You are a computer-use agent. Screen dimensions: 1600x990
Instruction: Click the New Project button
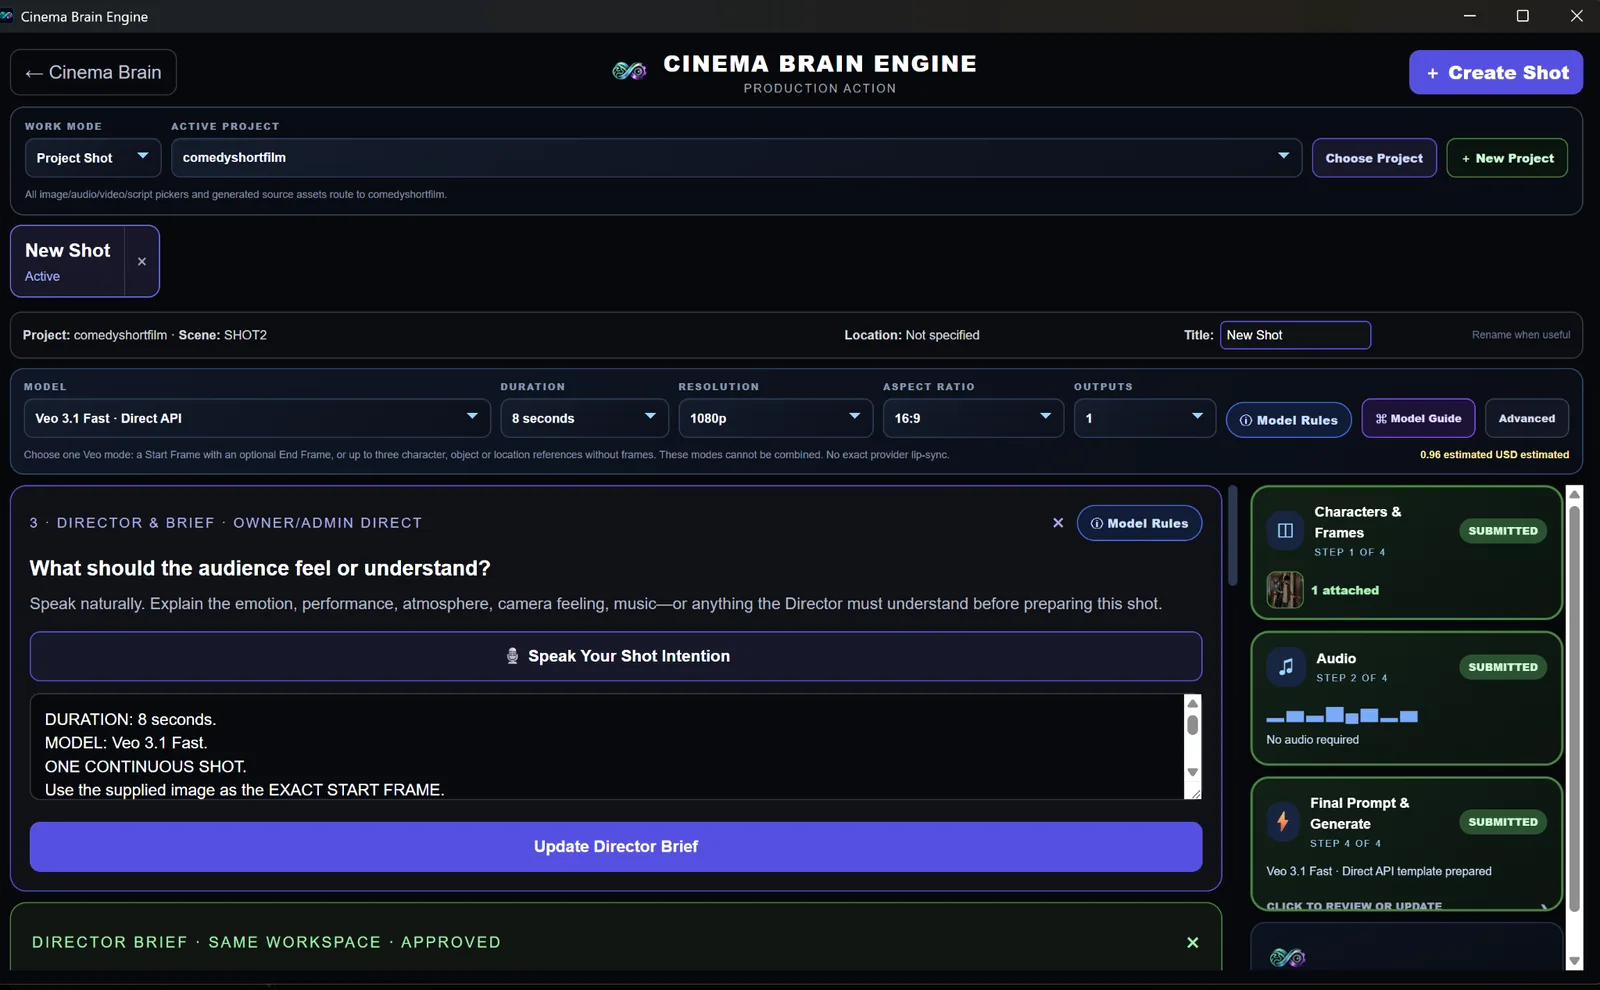coord(1507,158)
